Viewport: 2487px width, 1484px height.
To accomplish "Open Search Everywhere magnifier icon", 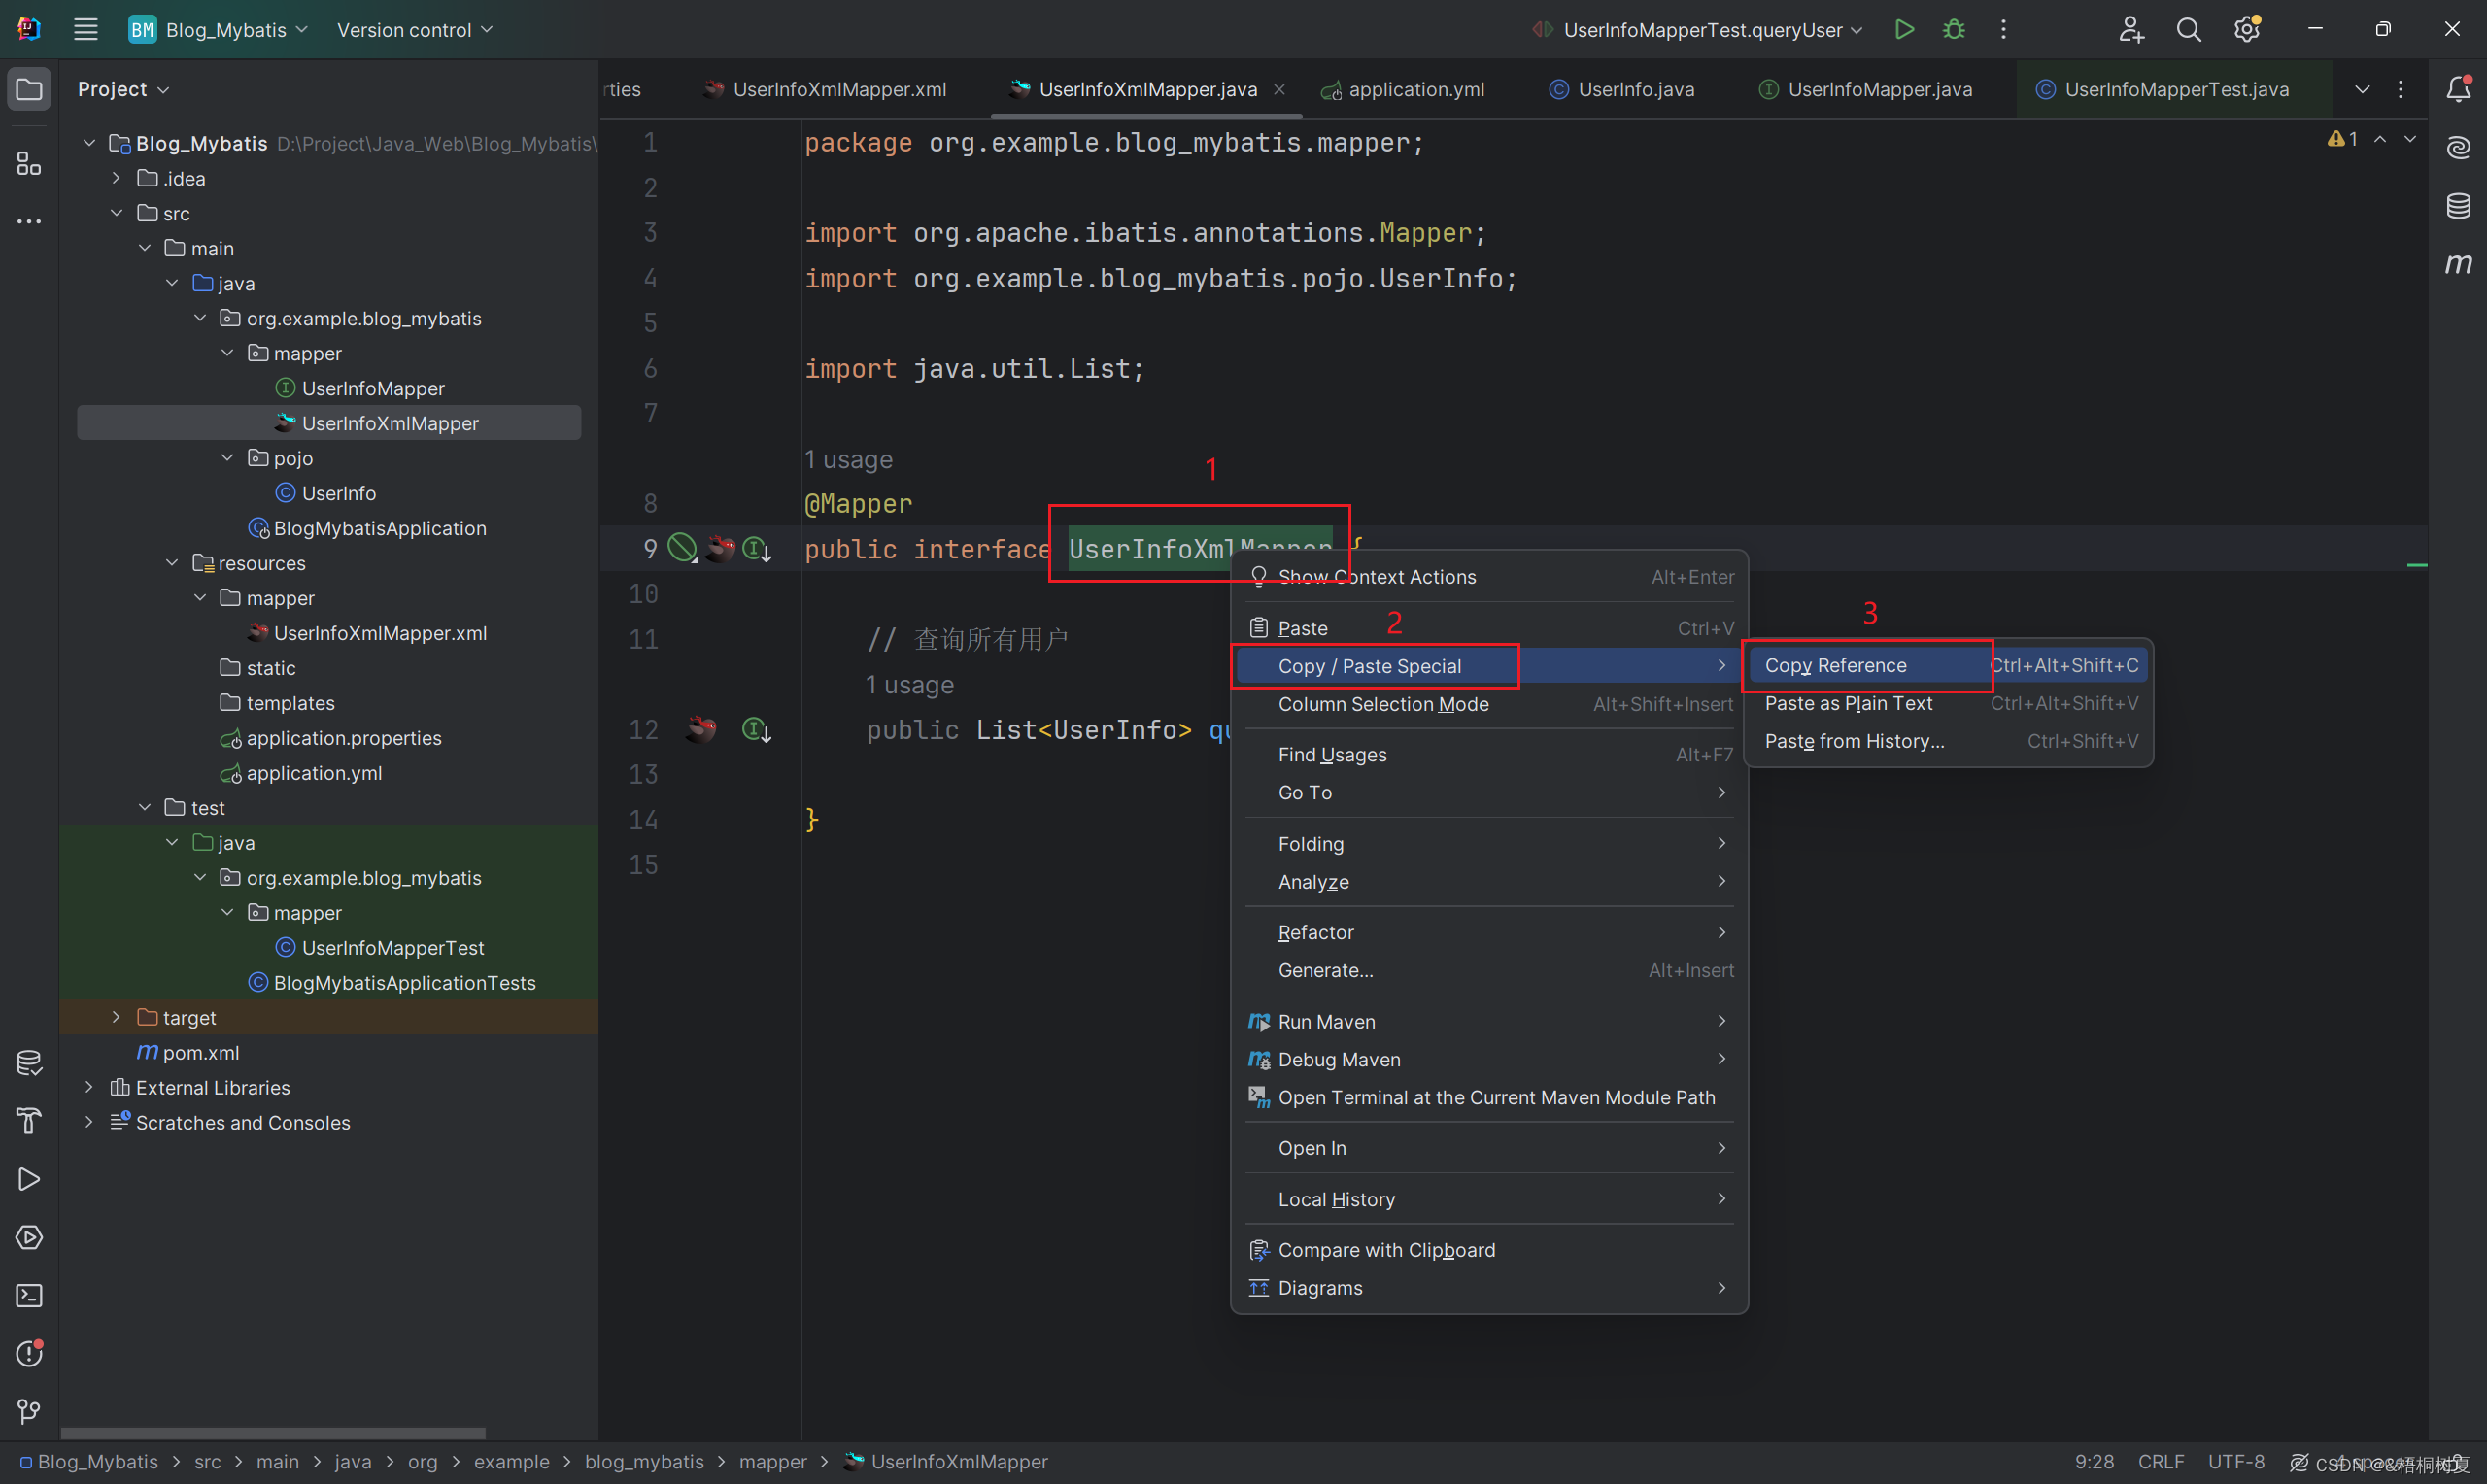I will (x=2188, y=30).
